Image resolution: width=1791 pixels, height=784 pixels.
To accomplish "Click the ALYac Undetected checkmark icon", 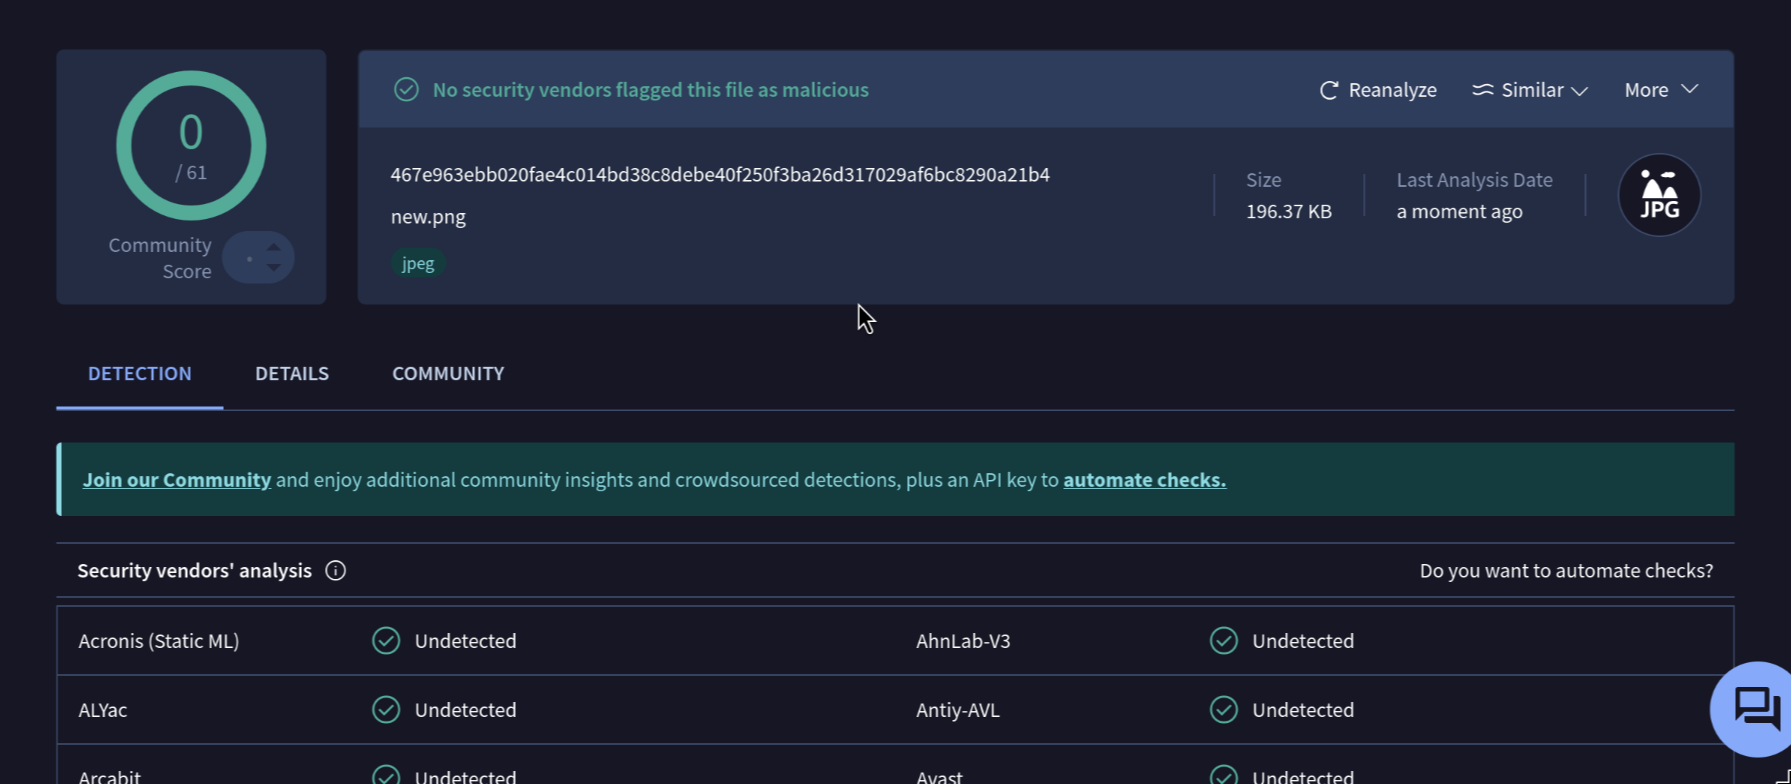I will coord(386,710).
